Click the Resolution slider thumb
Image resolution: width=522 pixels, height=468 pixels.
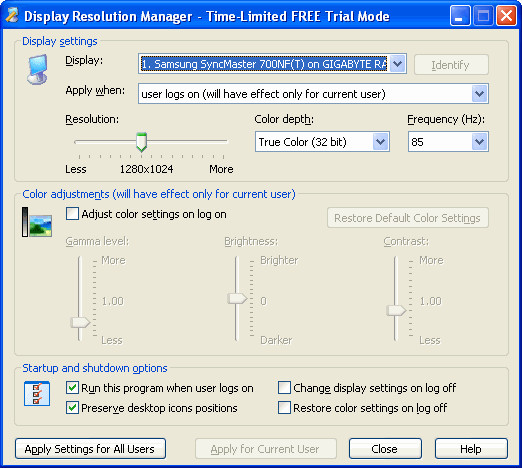click(141, 142)
